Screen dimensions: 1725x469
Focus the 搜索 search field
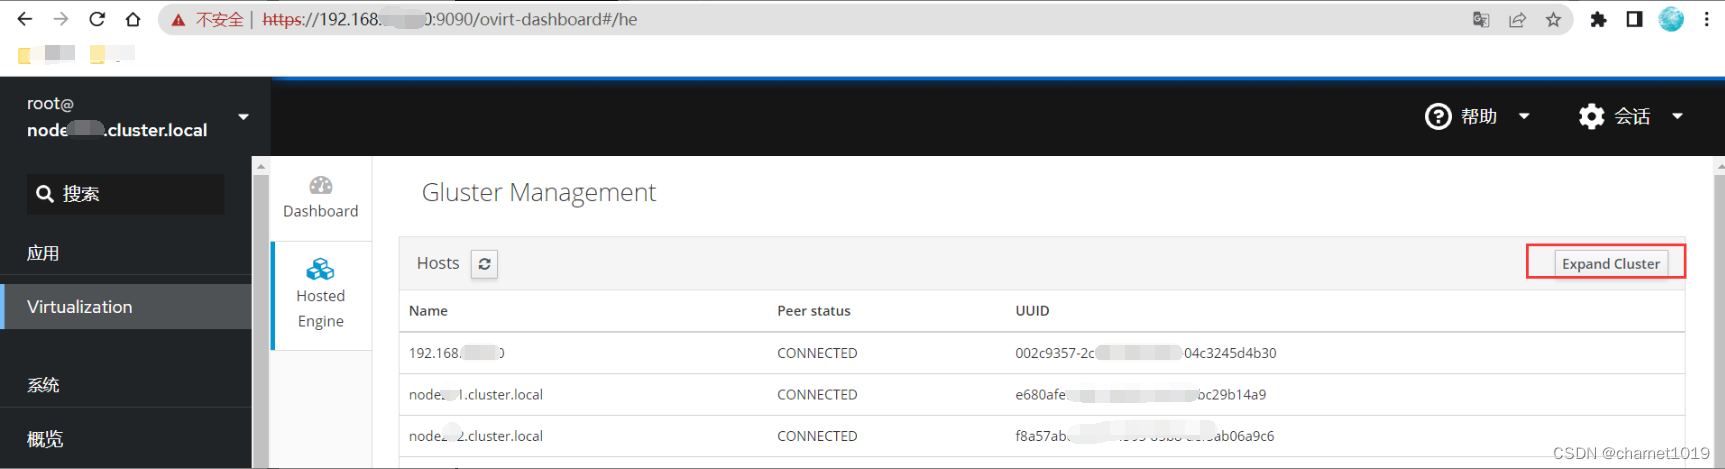coord(126,194)
